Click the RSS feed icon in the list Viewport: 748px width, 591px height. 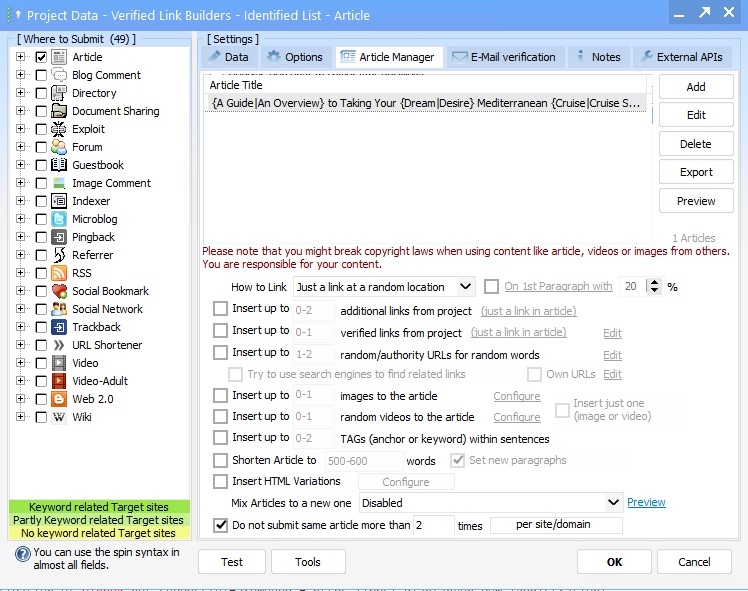[x=59, y=273]
